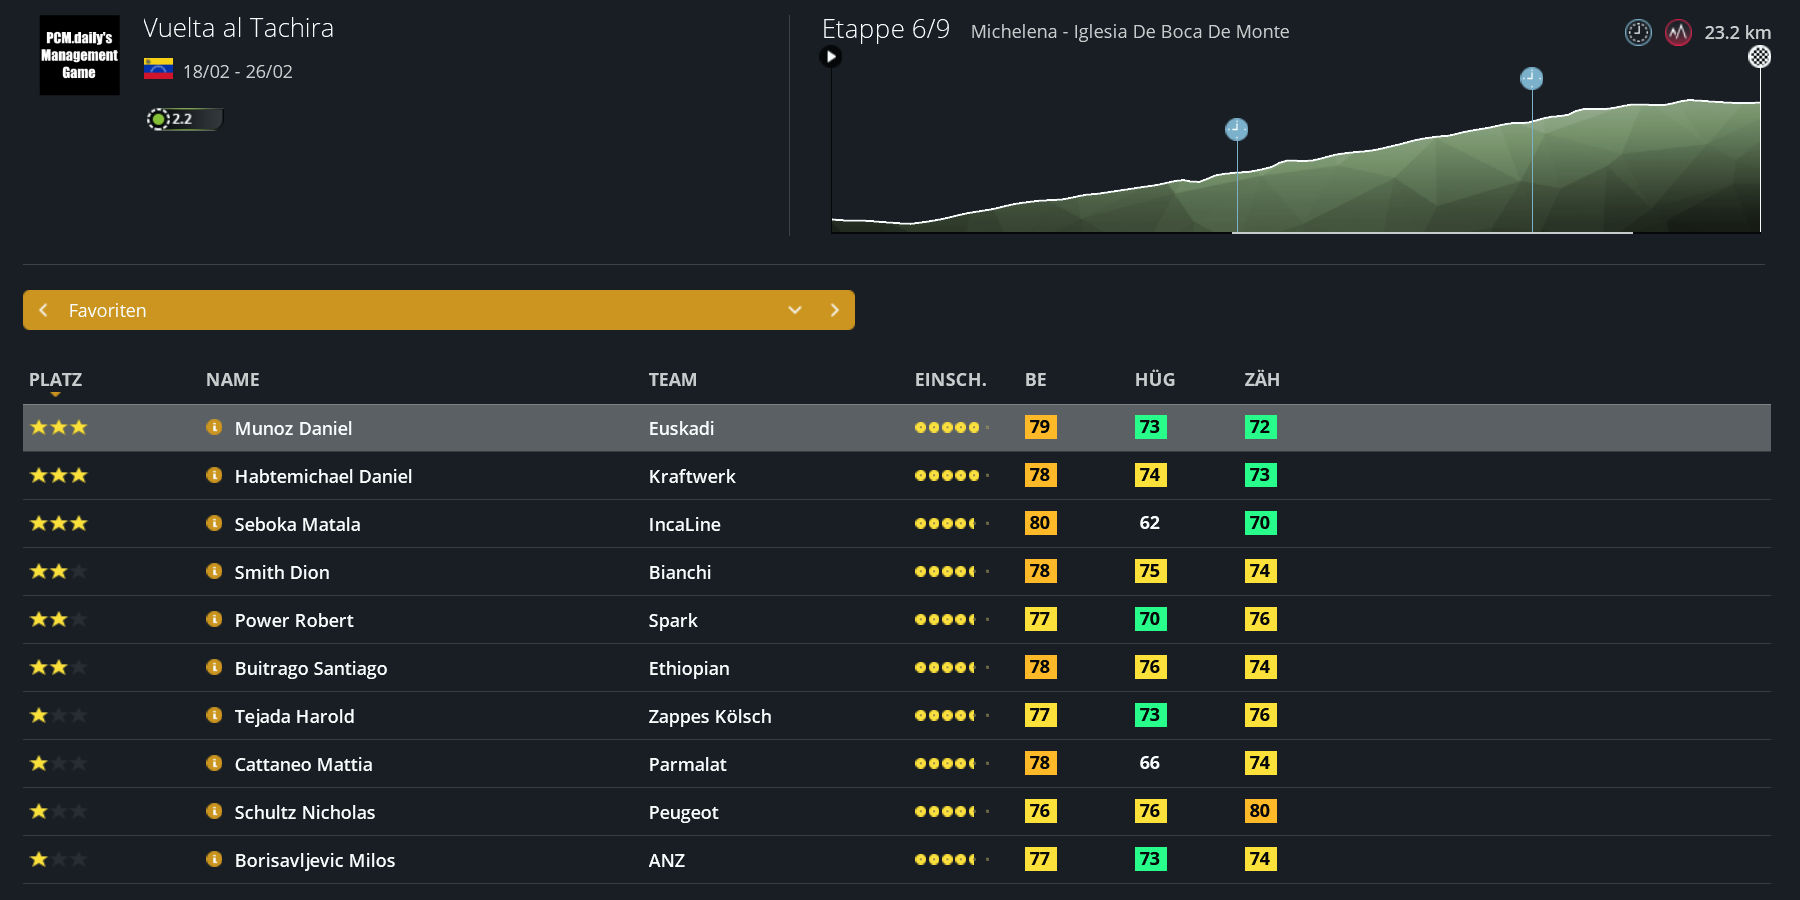Expand the Favoriten dropdown chevron

(795, 310)
